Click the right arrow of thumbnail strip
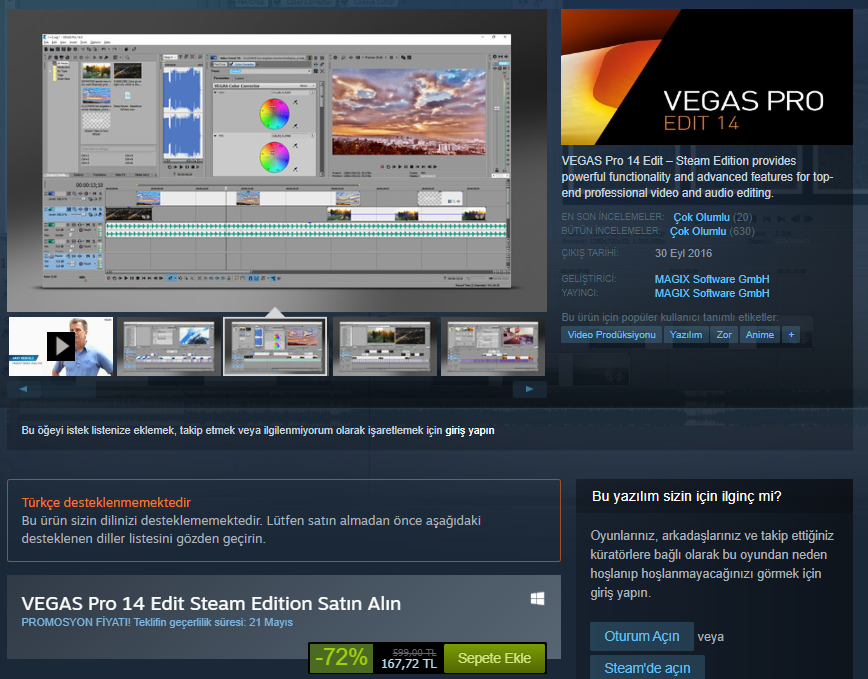 (x=529, y=389)
